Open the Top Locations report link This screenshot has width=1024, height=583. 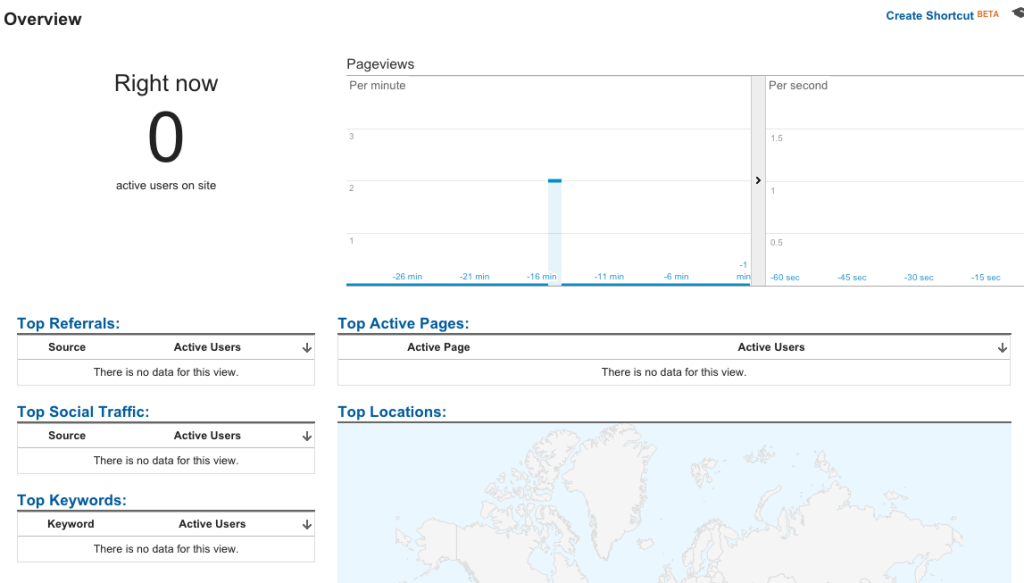coord(392,411)
